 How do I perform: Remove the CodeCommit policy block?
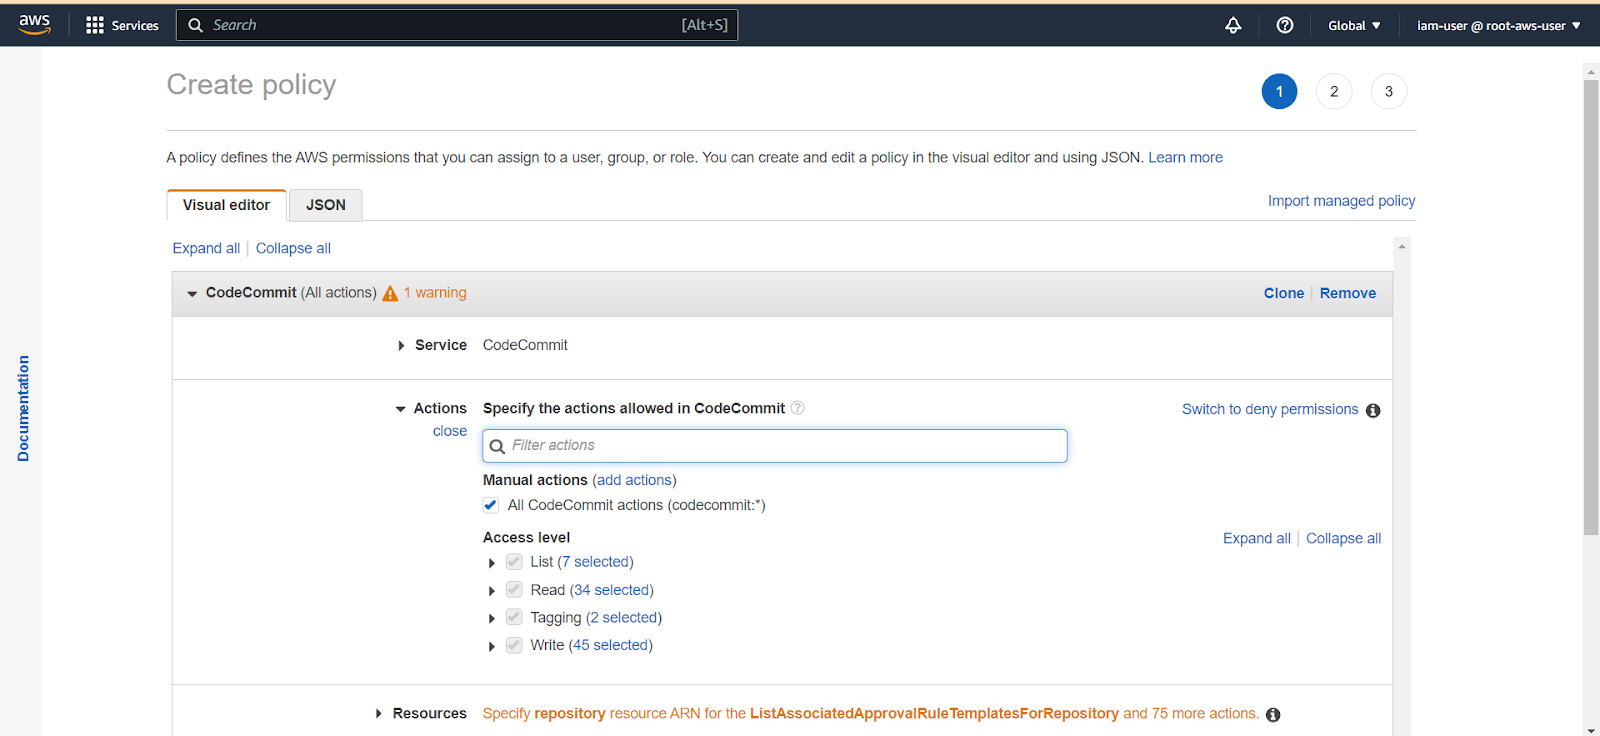1348,293
